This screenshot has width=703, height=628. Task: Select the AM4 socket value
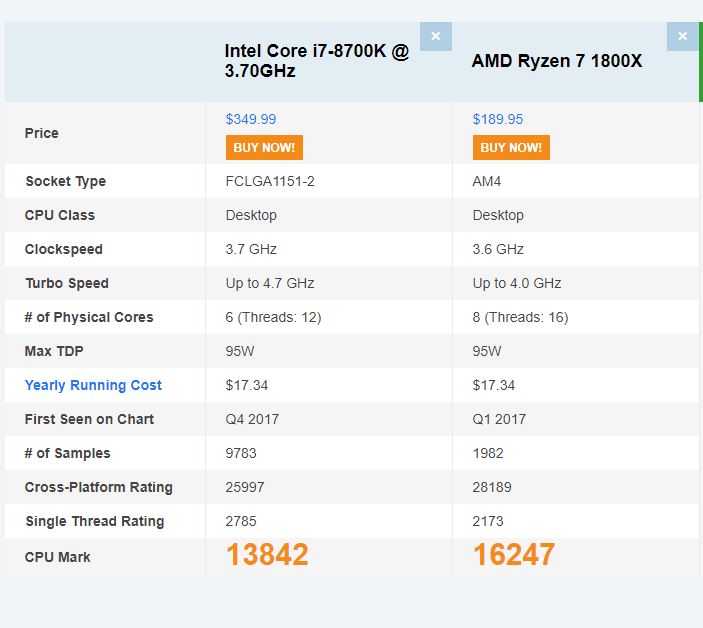486,181
